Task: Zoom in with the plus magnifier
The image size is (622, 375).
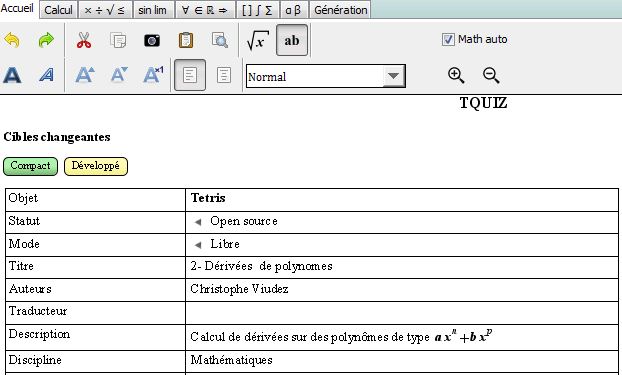Action: click(x=456, y=75)
